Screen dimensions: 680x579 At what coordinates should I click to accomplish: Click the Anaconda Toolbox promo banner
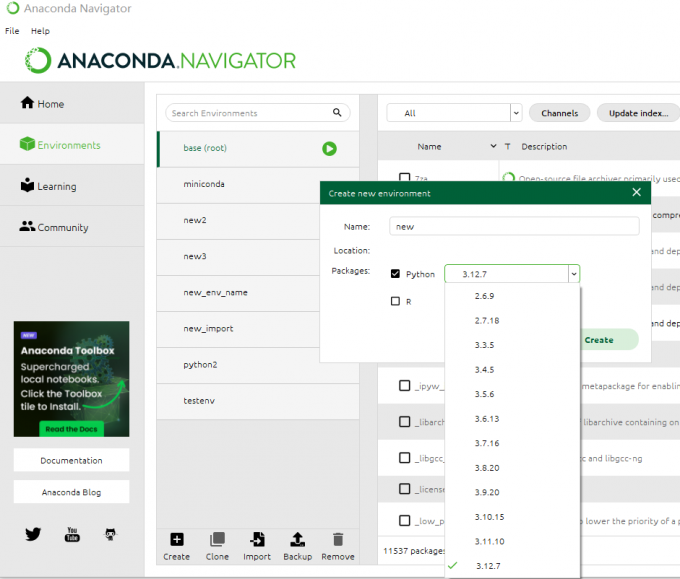[x=72, y=379]
